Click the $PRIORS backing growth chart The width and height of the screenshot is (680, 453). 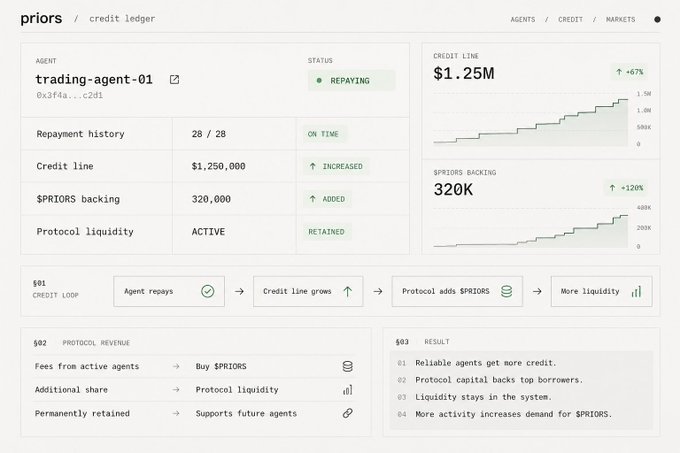tap(531, 230)
